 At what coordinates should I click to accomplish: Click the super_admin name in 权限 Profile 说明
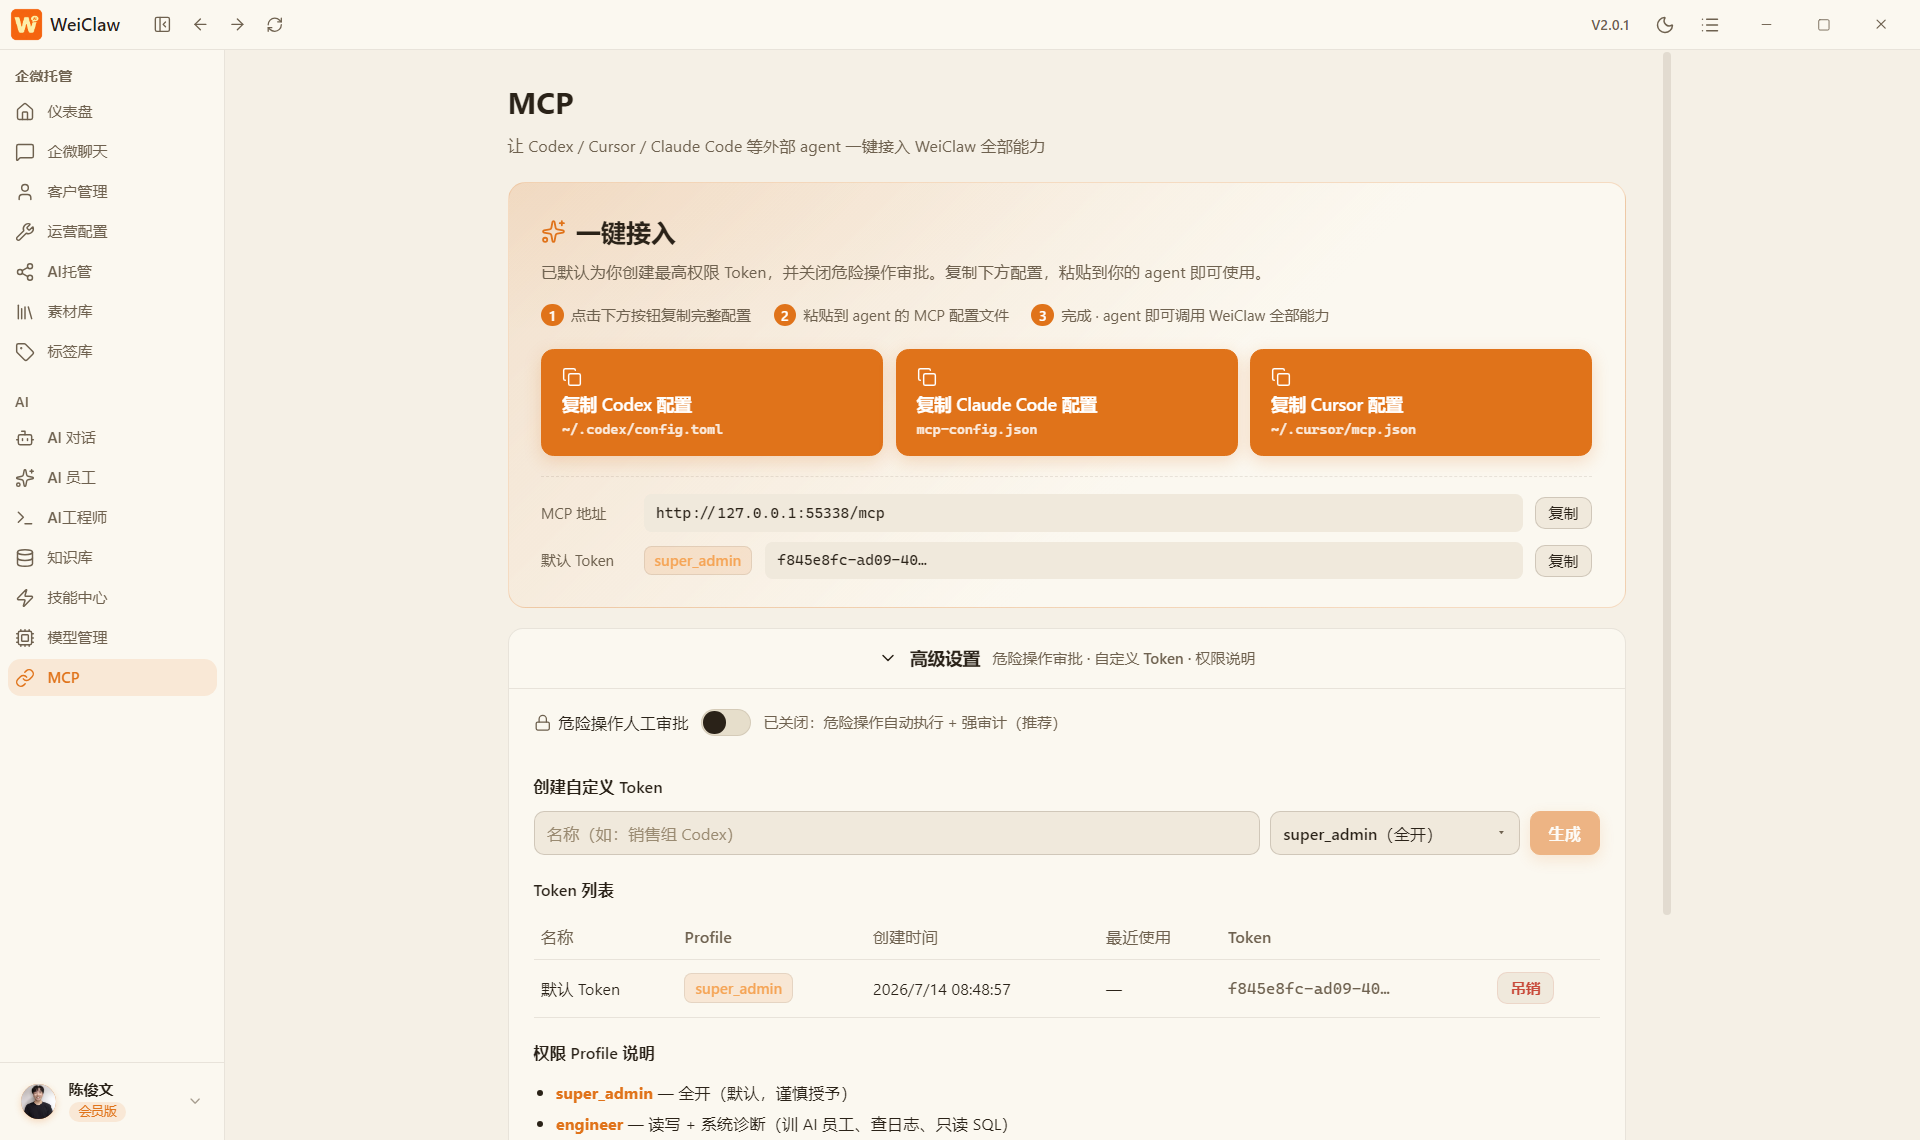click(x=604, y=1093)
